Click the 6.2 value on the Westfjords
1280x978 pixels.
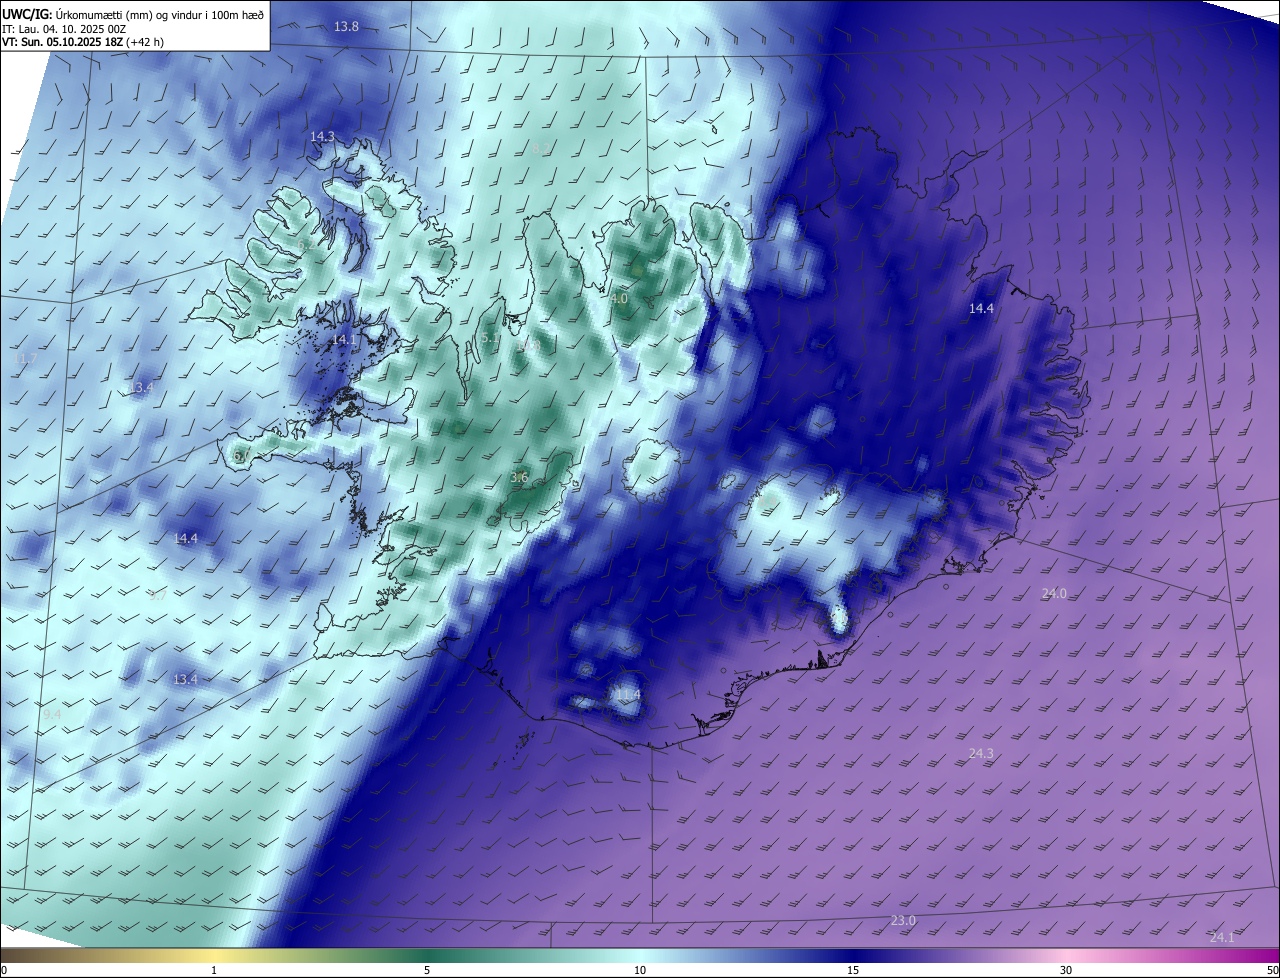pos(307,245)
